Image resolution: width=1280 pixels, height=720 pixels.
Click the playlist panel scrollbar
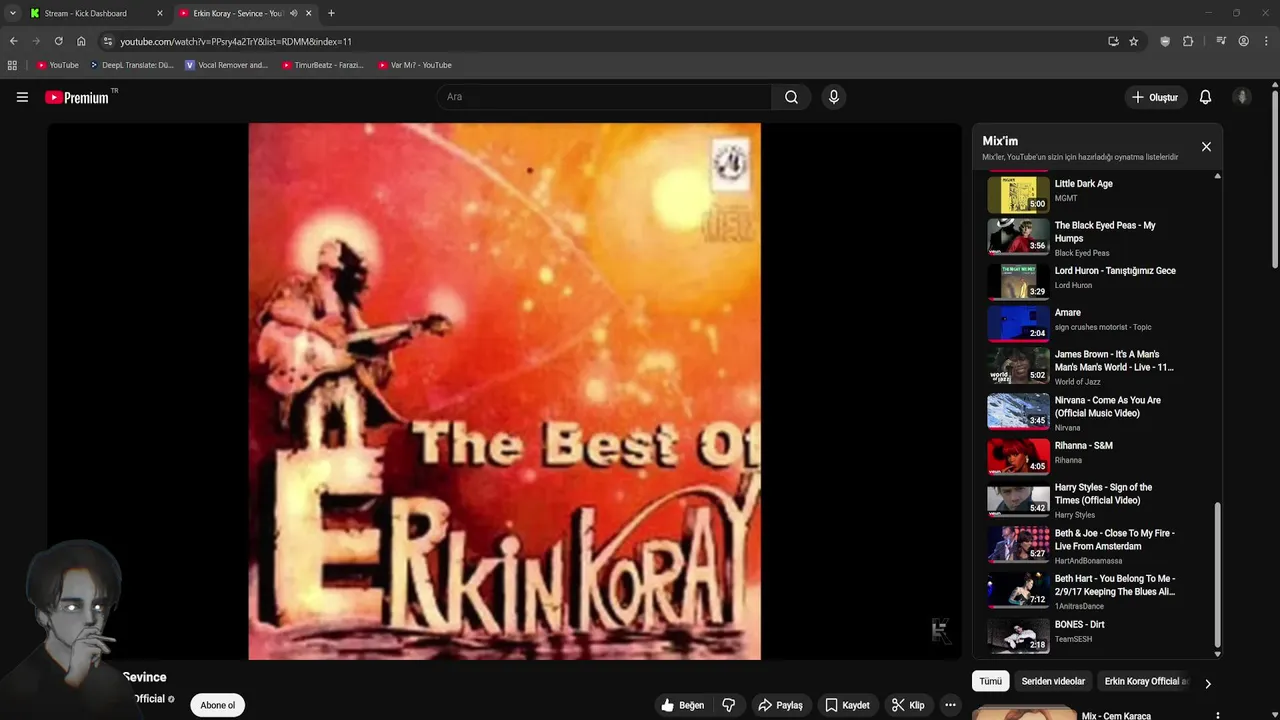1217,573
